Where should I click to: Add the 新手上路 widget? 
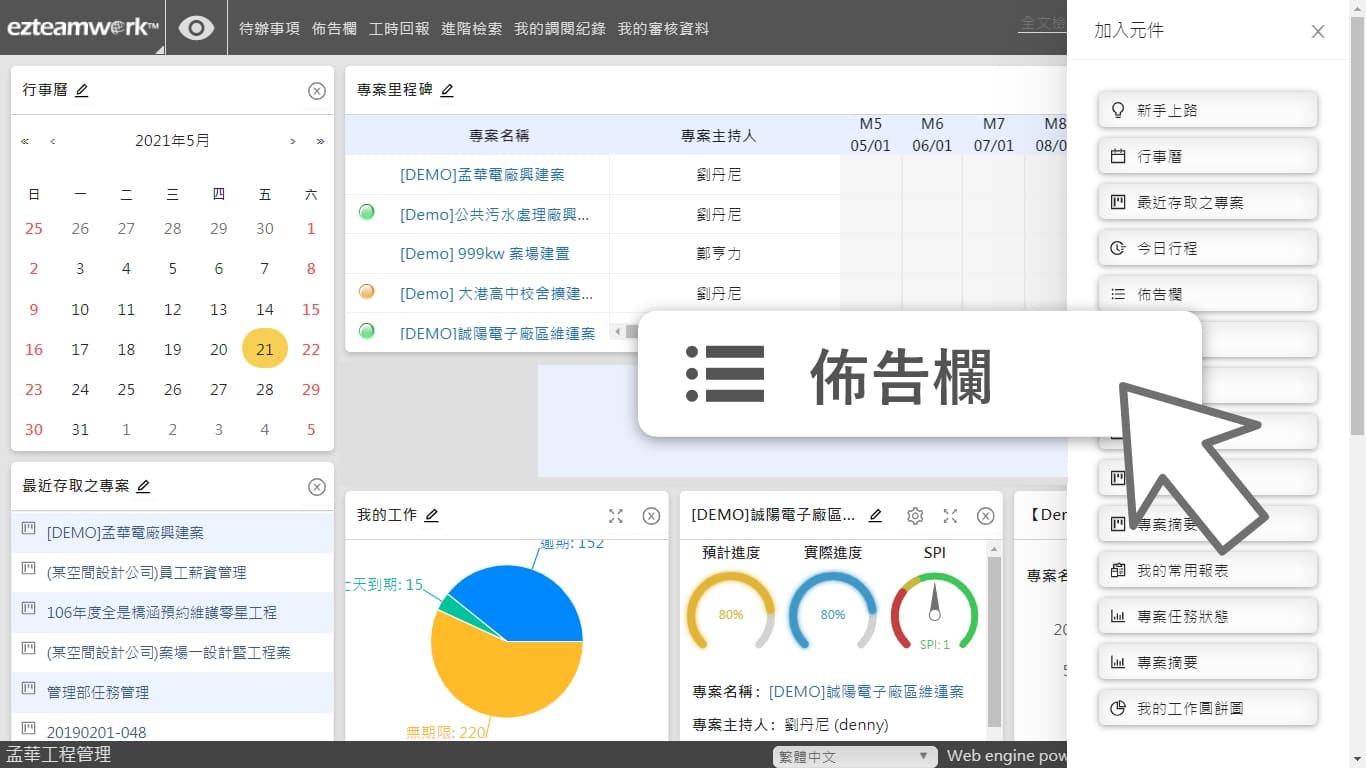pyautogui.click(x=1207, y=110)
